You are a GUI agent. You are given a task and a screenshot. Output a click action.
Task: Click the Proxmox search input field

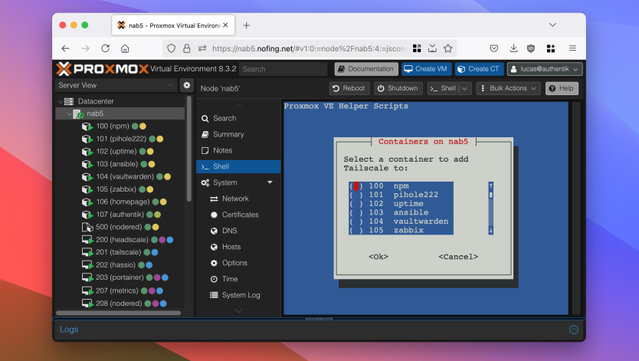[283, 69]
